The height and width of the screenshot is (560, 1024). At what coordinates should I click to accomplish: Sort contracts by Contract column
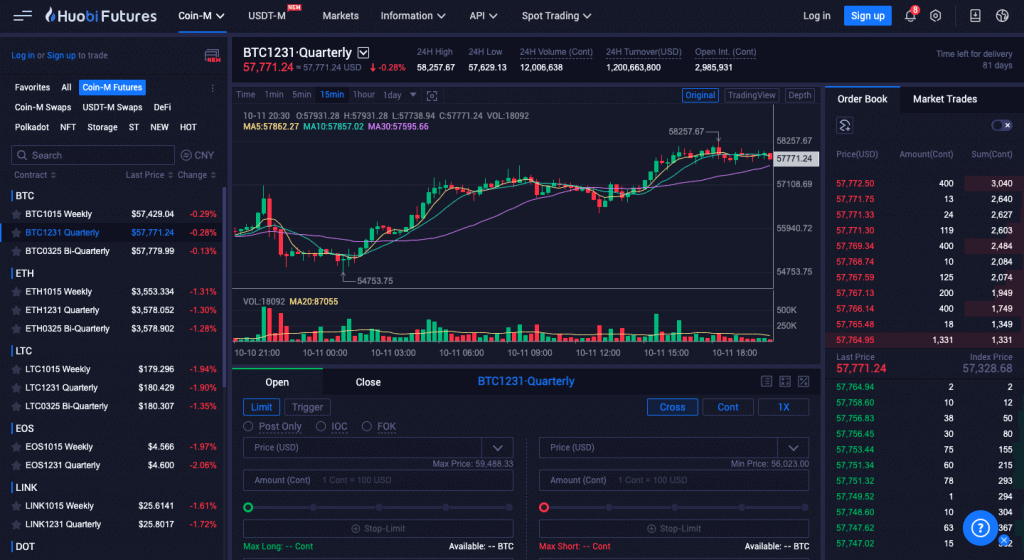(x=35, y=175)
